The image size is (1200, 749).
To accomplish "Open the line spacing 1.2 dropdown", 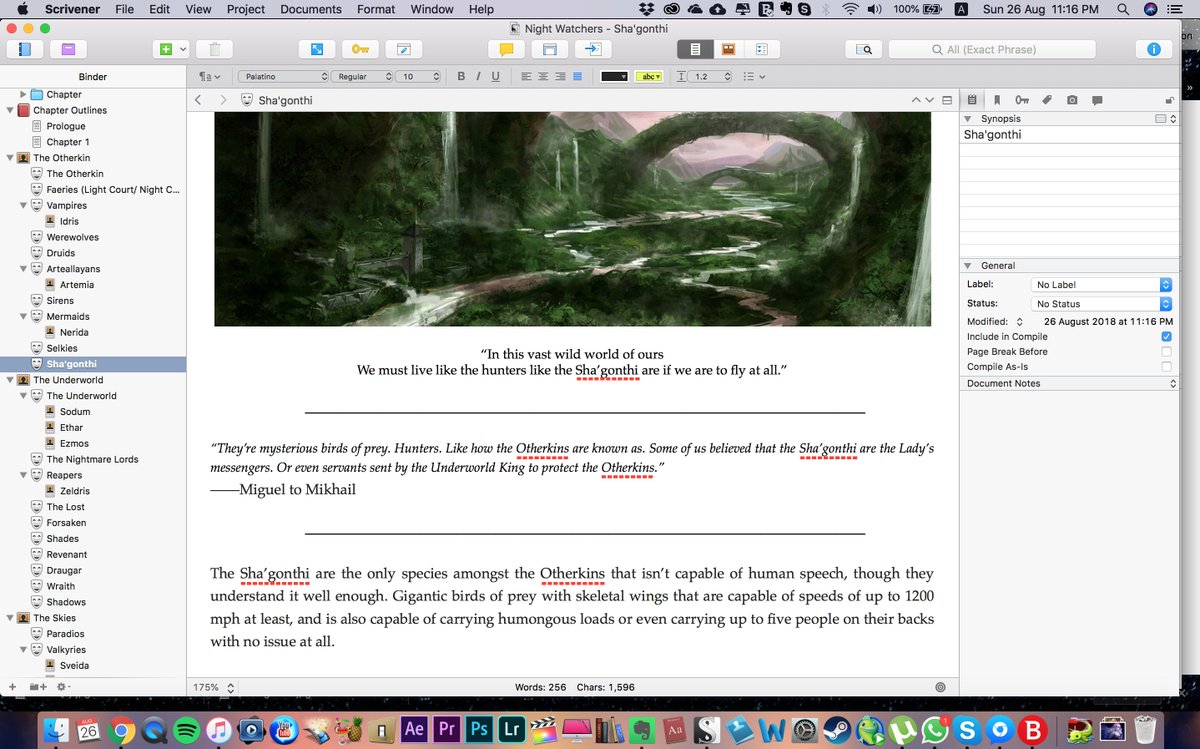I will click(705, 76).
